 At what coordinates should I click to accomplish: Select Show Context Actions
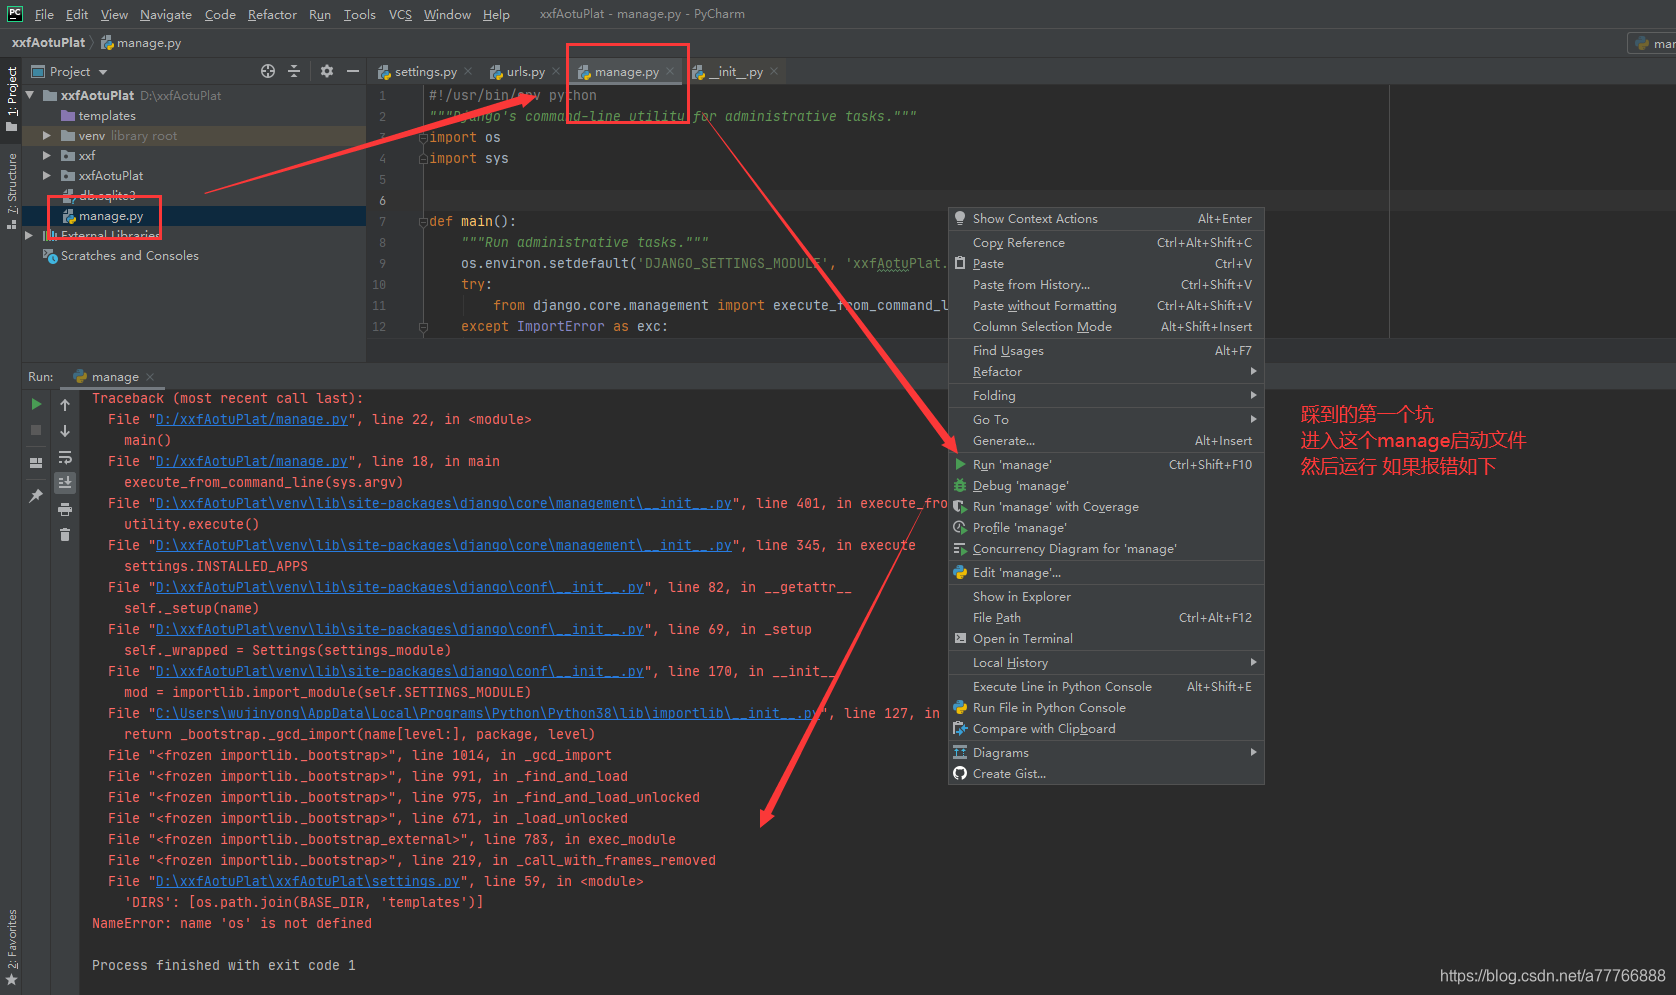pyautogui.click(x=1106, y=219)
